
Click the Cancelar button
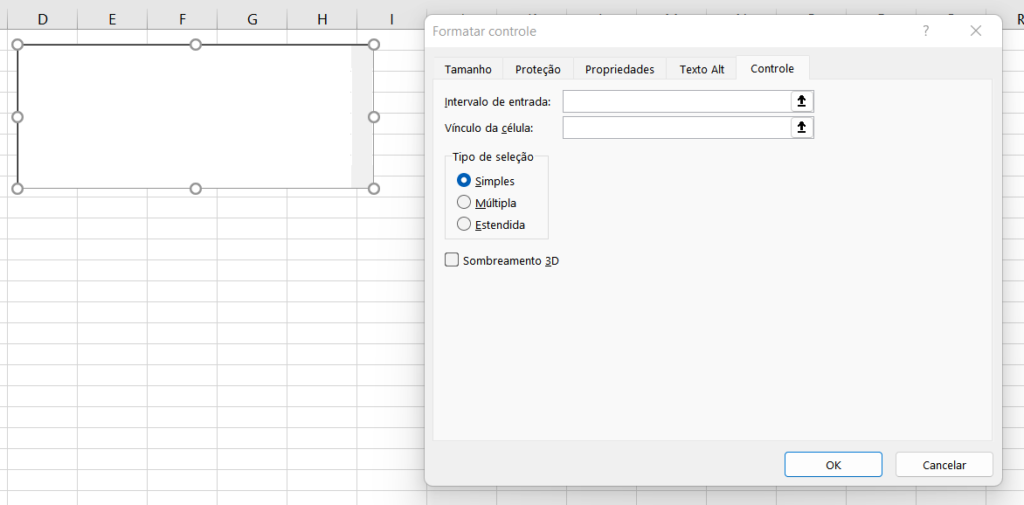(x=944, y=465)
